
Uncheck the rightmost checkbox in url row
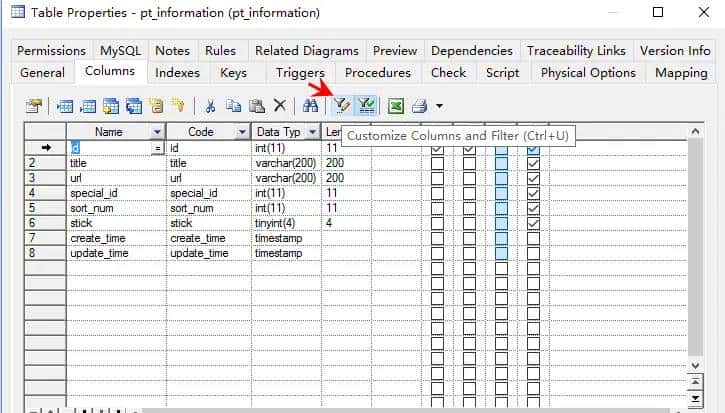click(x=533, y=178)
